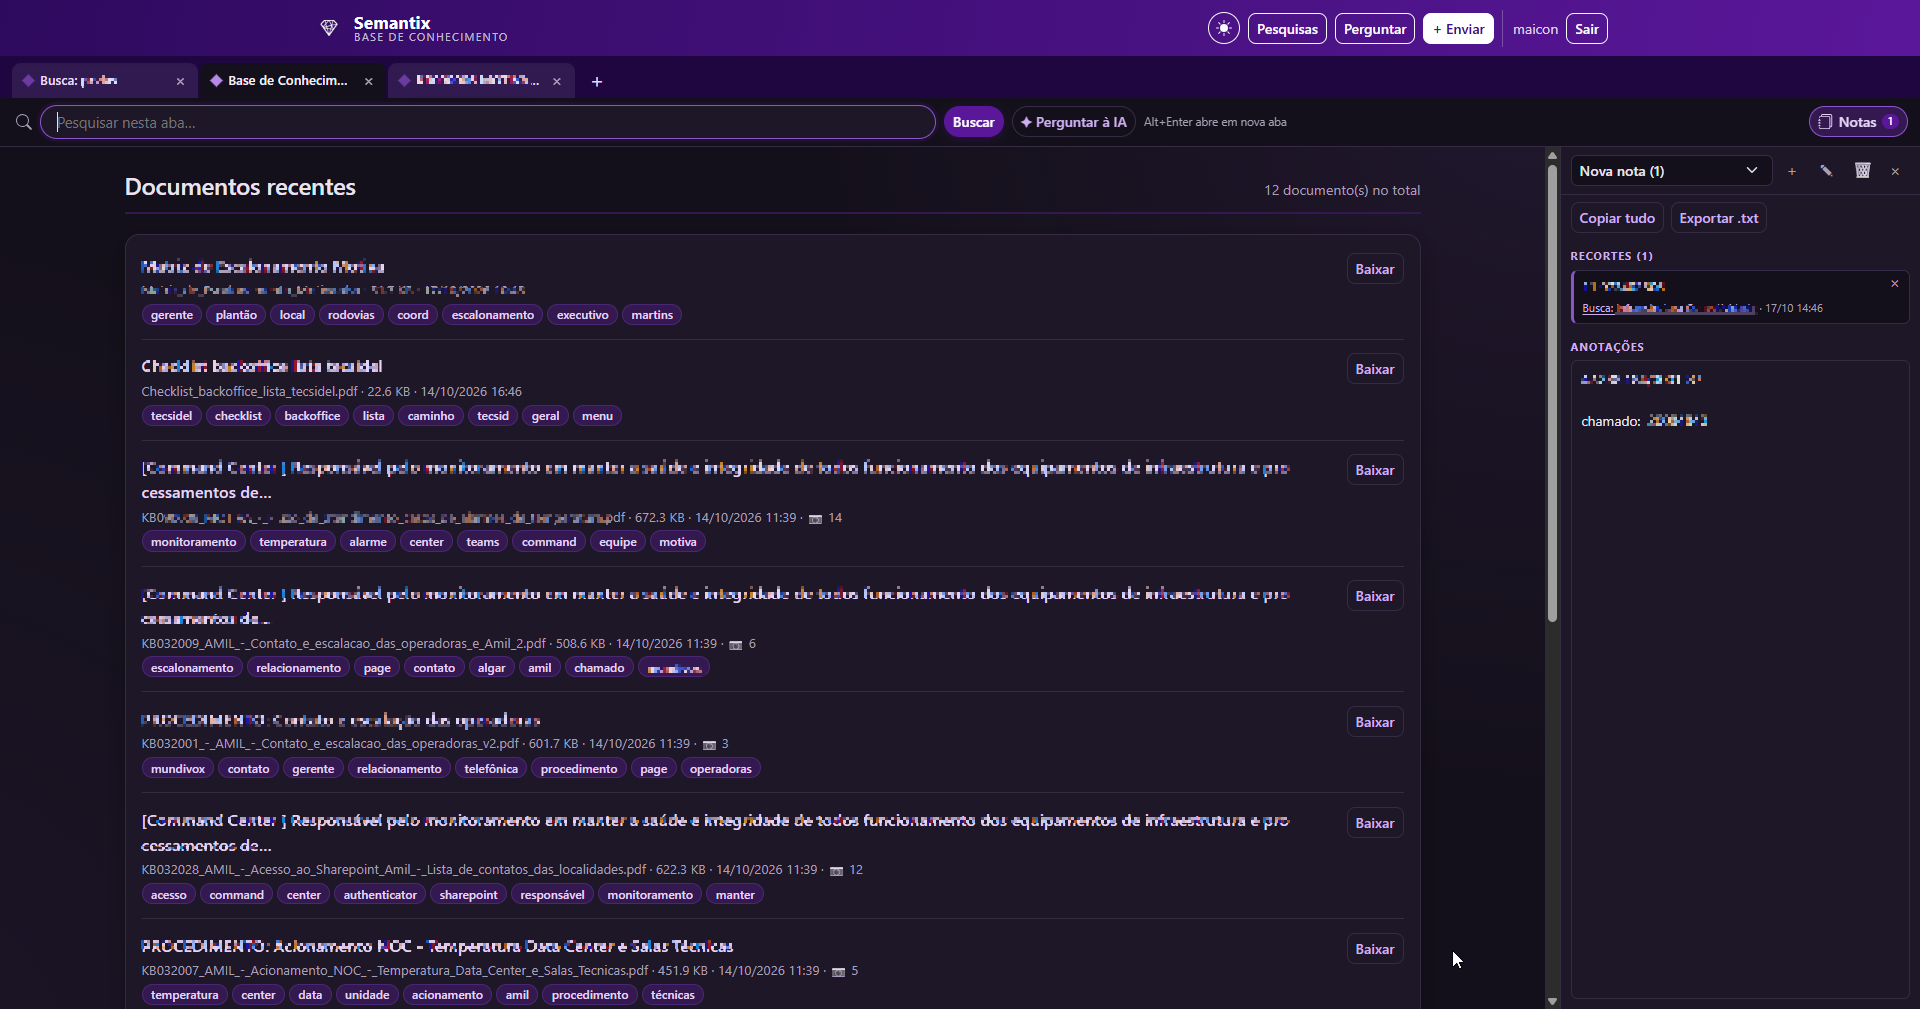The image size is (1920, 1009).
Task: Delete note with the trash icon
Action: tap(1862, 171)
